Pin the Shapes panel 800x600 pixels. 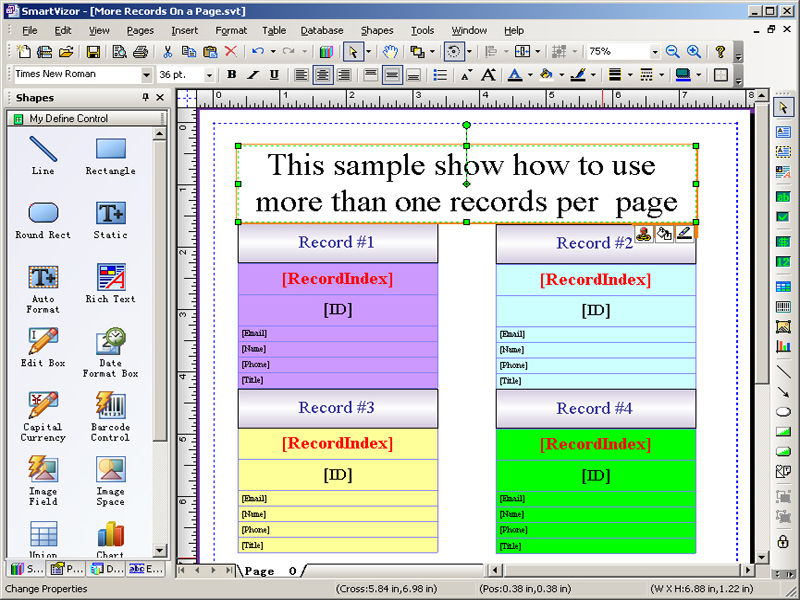pos(145,97)
